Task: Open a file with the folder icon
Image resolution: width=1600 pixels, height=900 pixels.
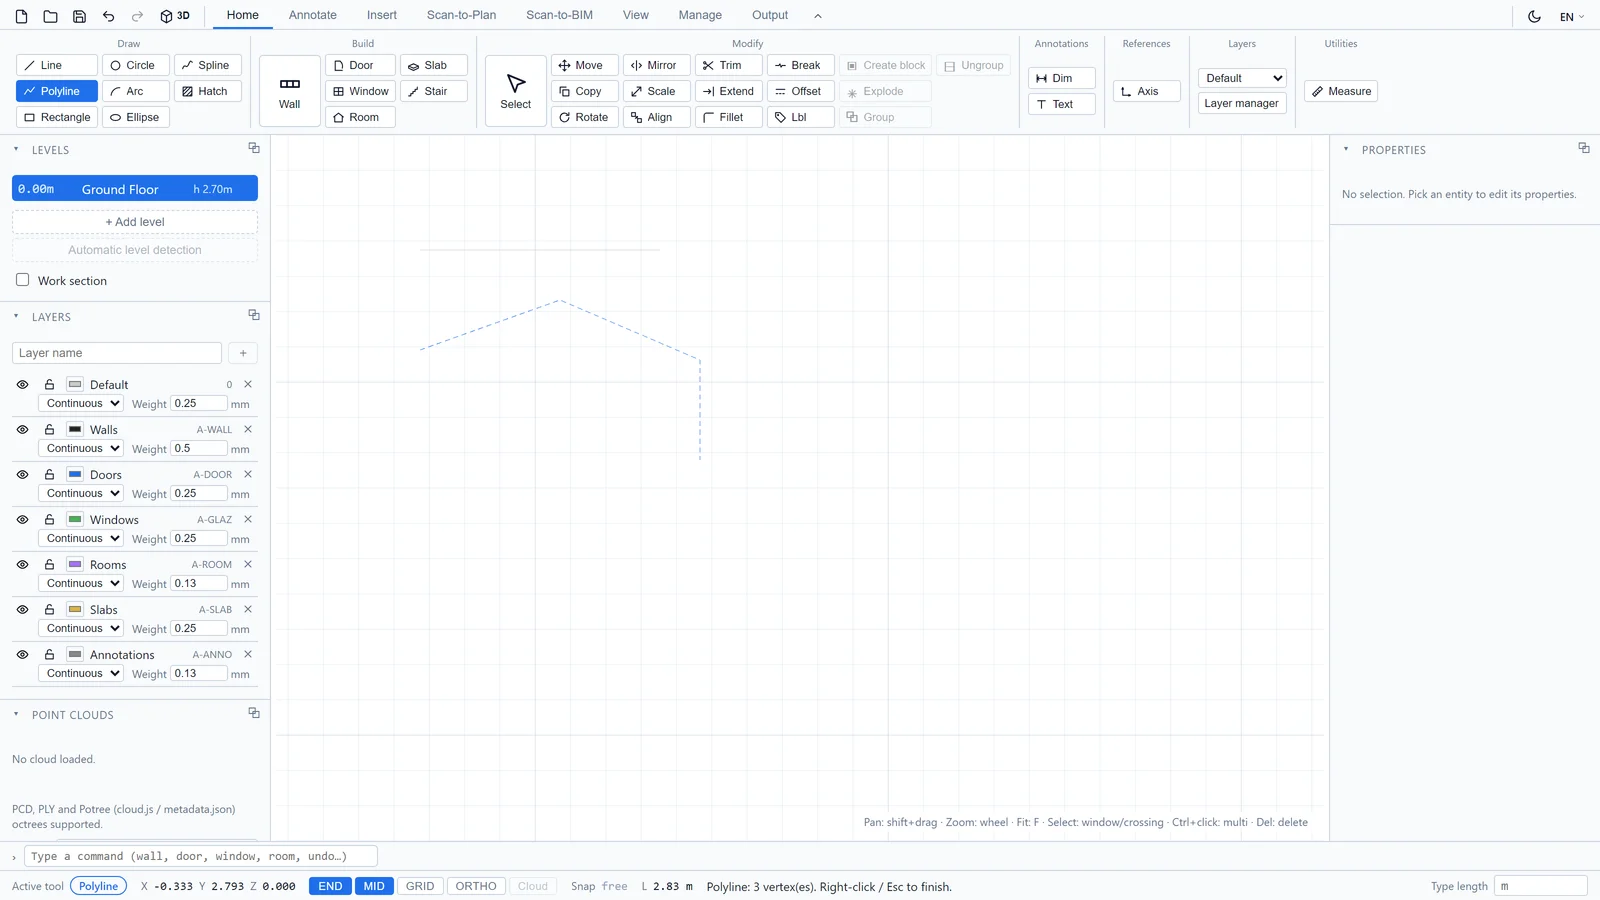Action: pos(50,16)
